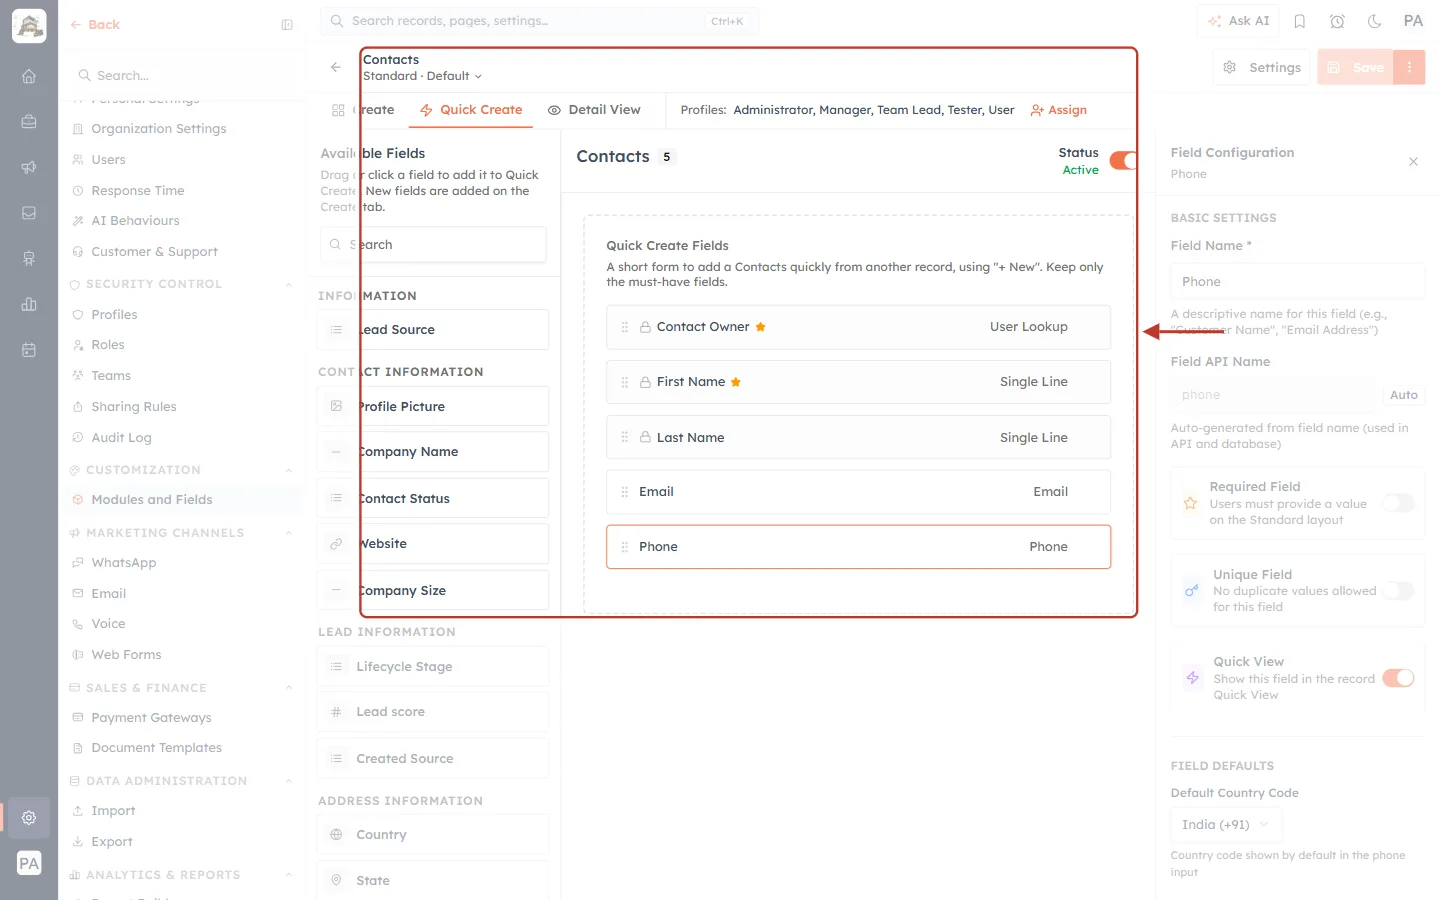Select the Phone field in Quick Create

tap(858, 547)
